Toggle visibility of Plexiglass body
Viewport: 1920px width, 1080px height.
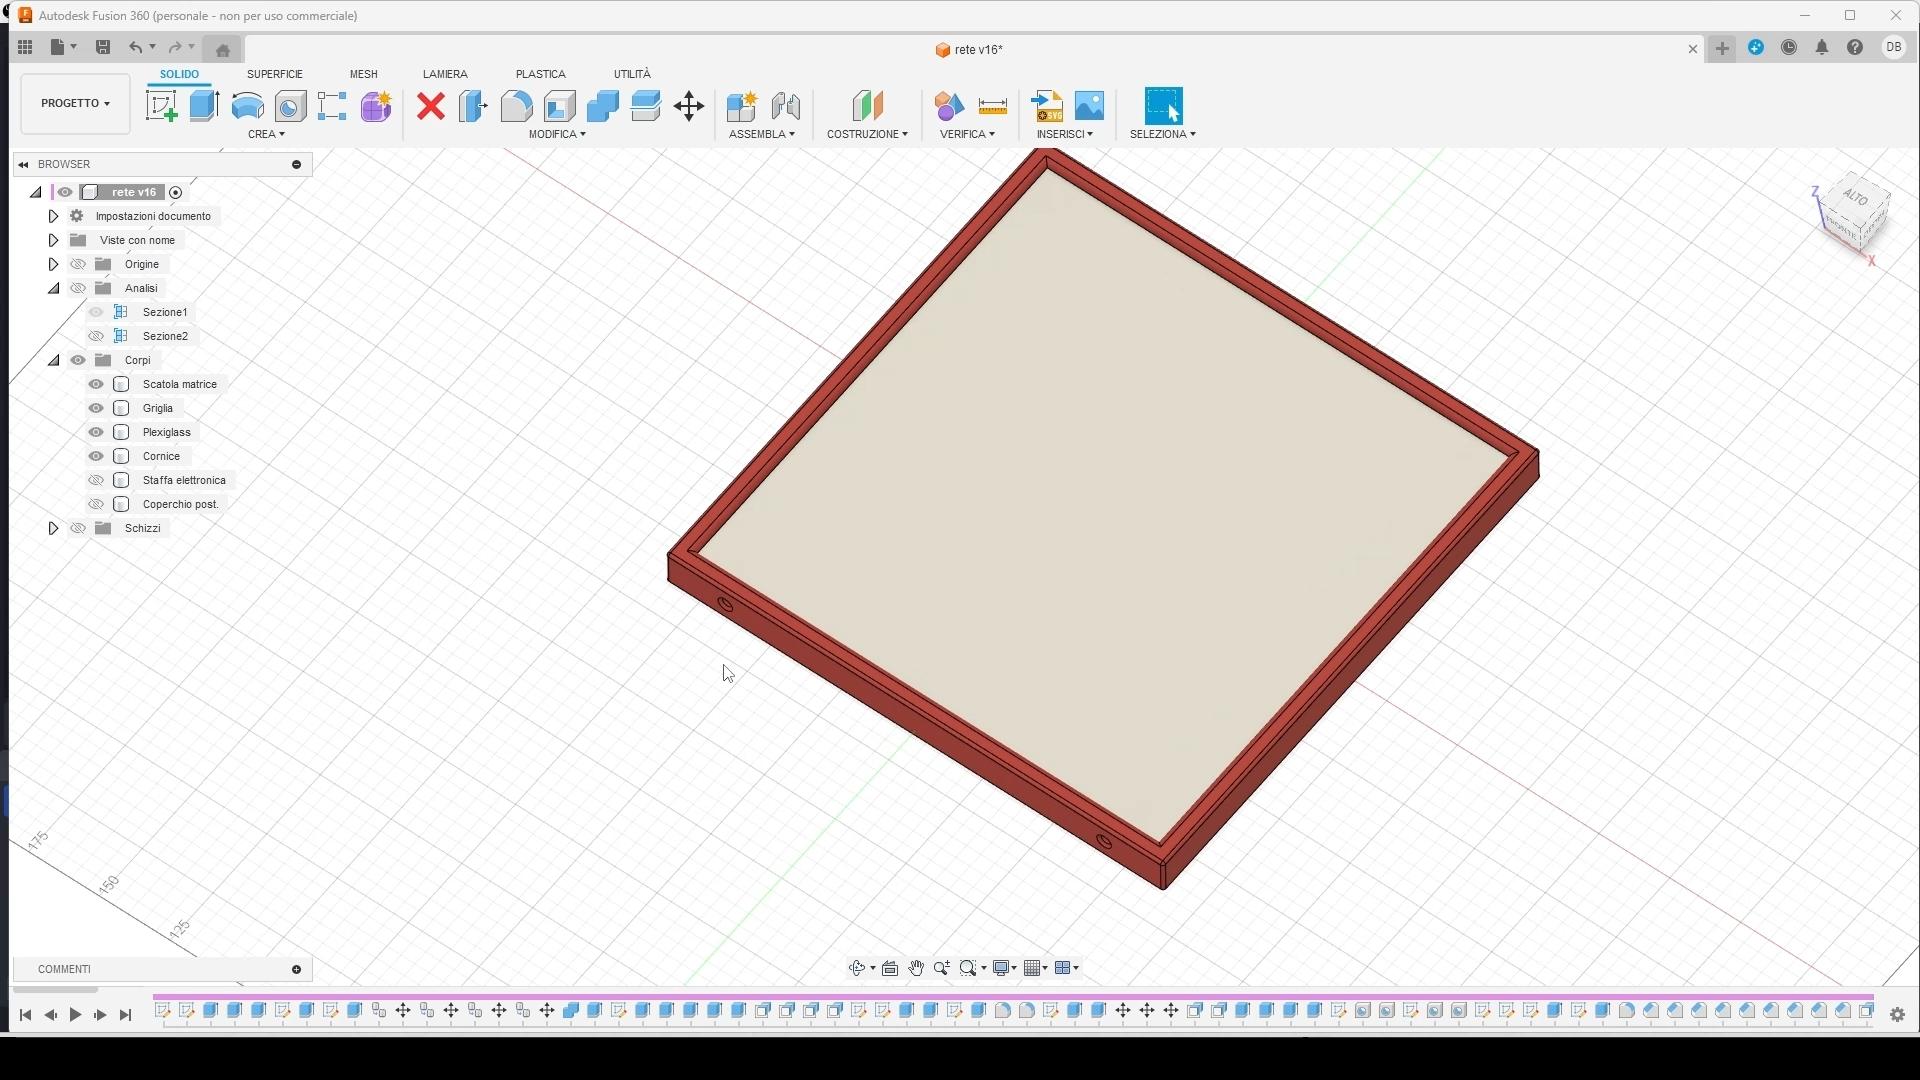(x=96, y=432)
